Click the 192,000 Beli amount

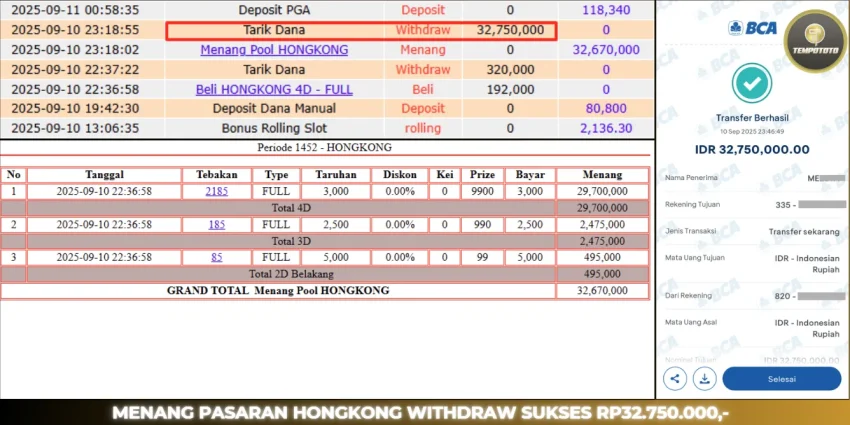pyautogui.click(x=510, y=89)
